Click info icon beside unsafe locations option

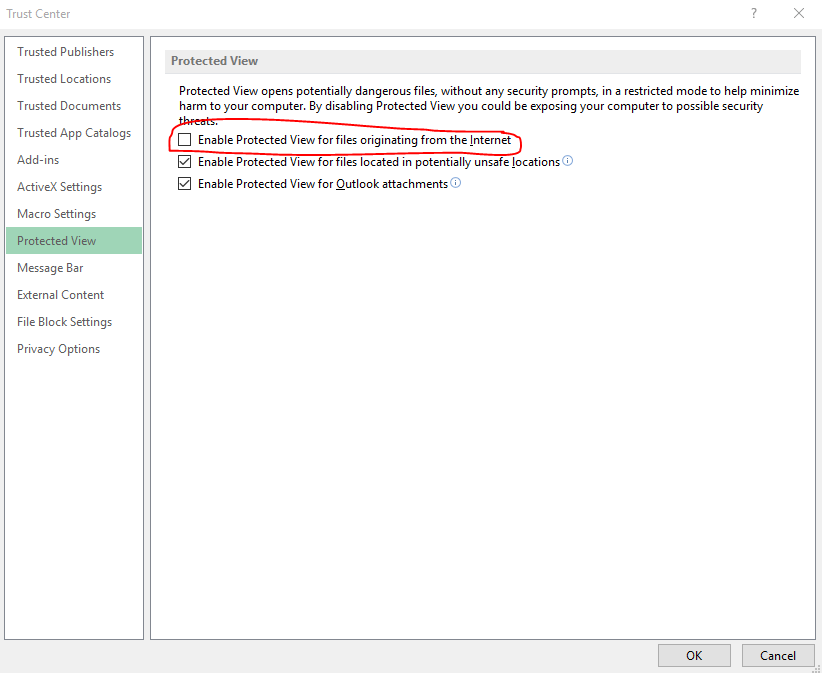(568, 161)
